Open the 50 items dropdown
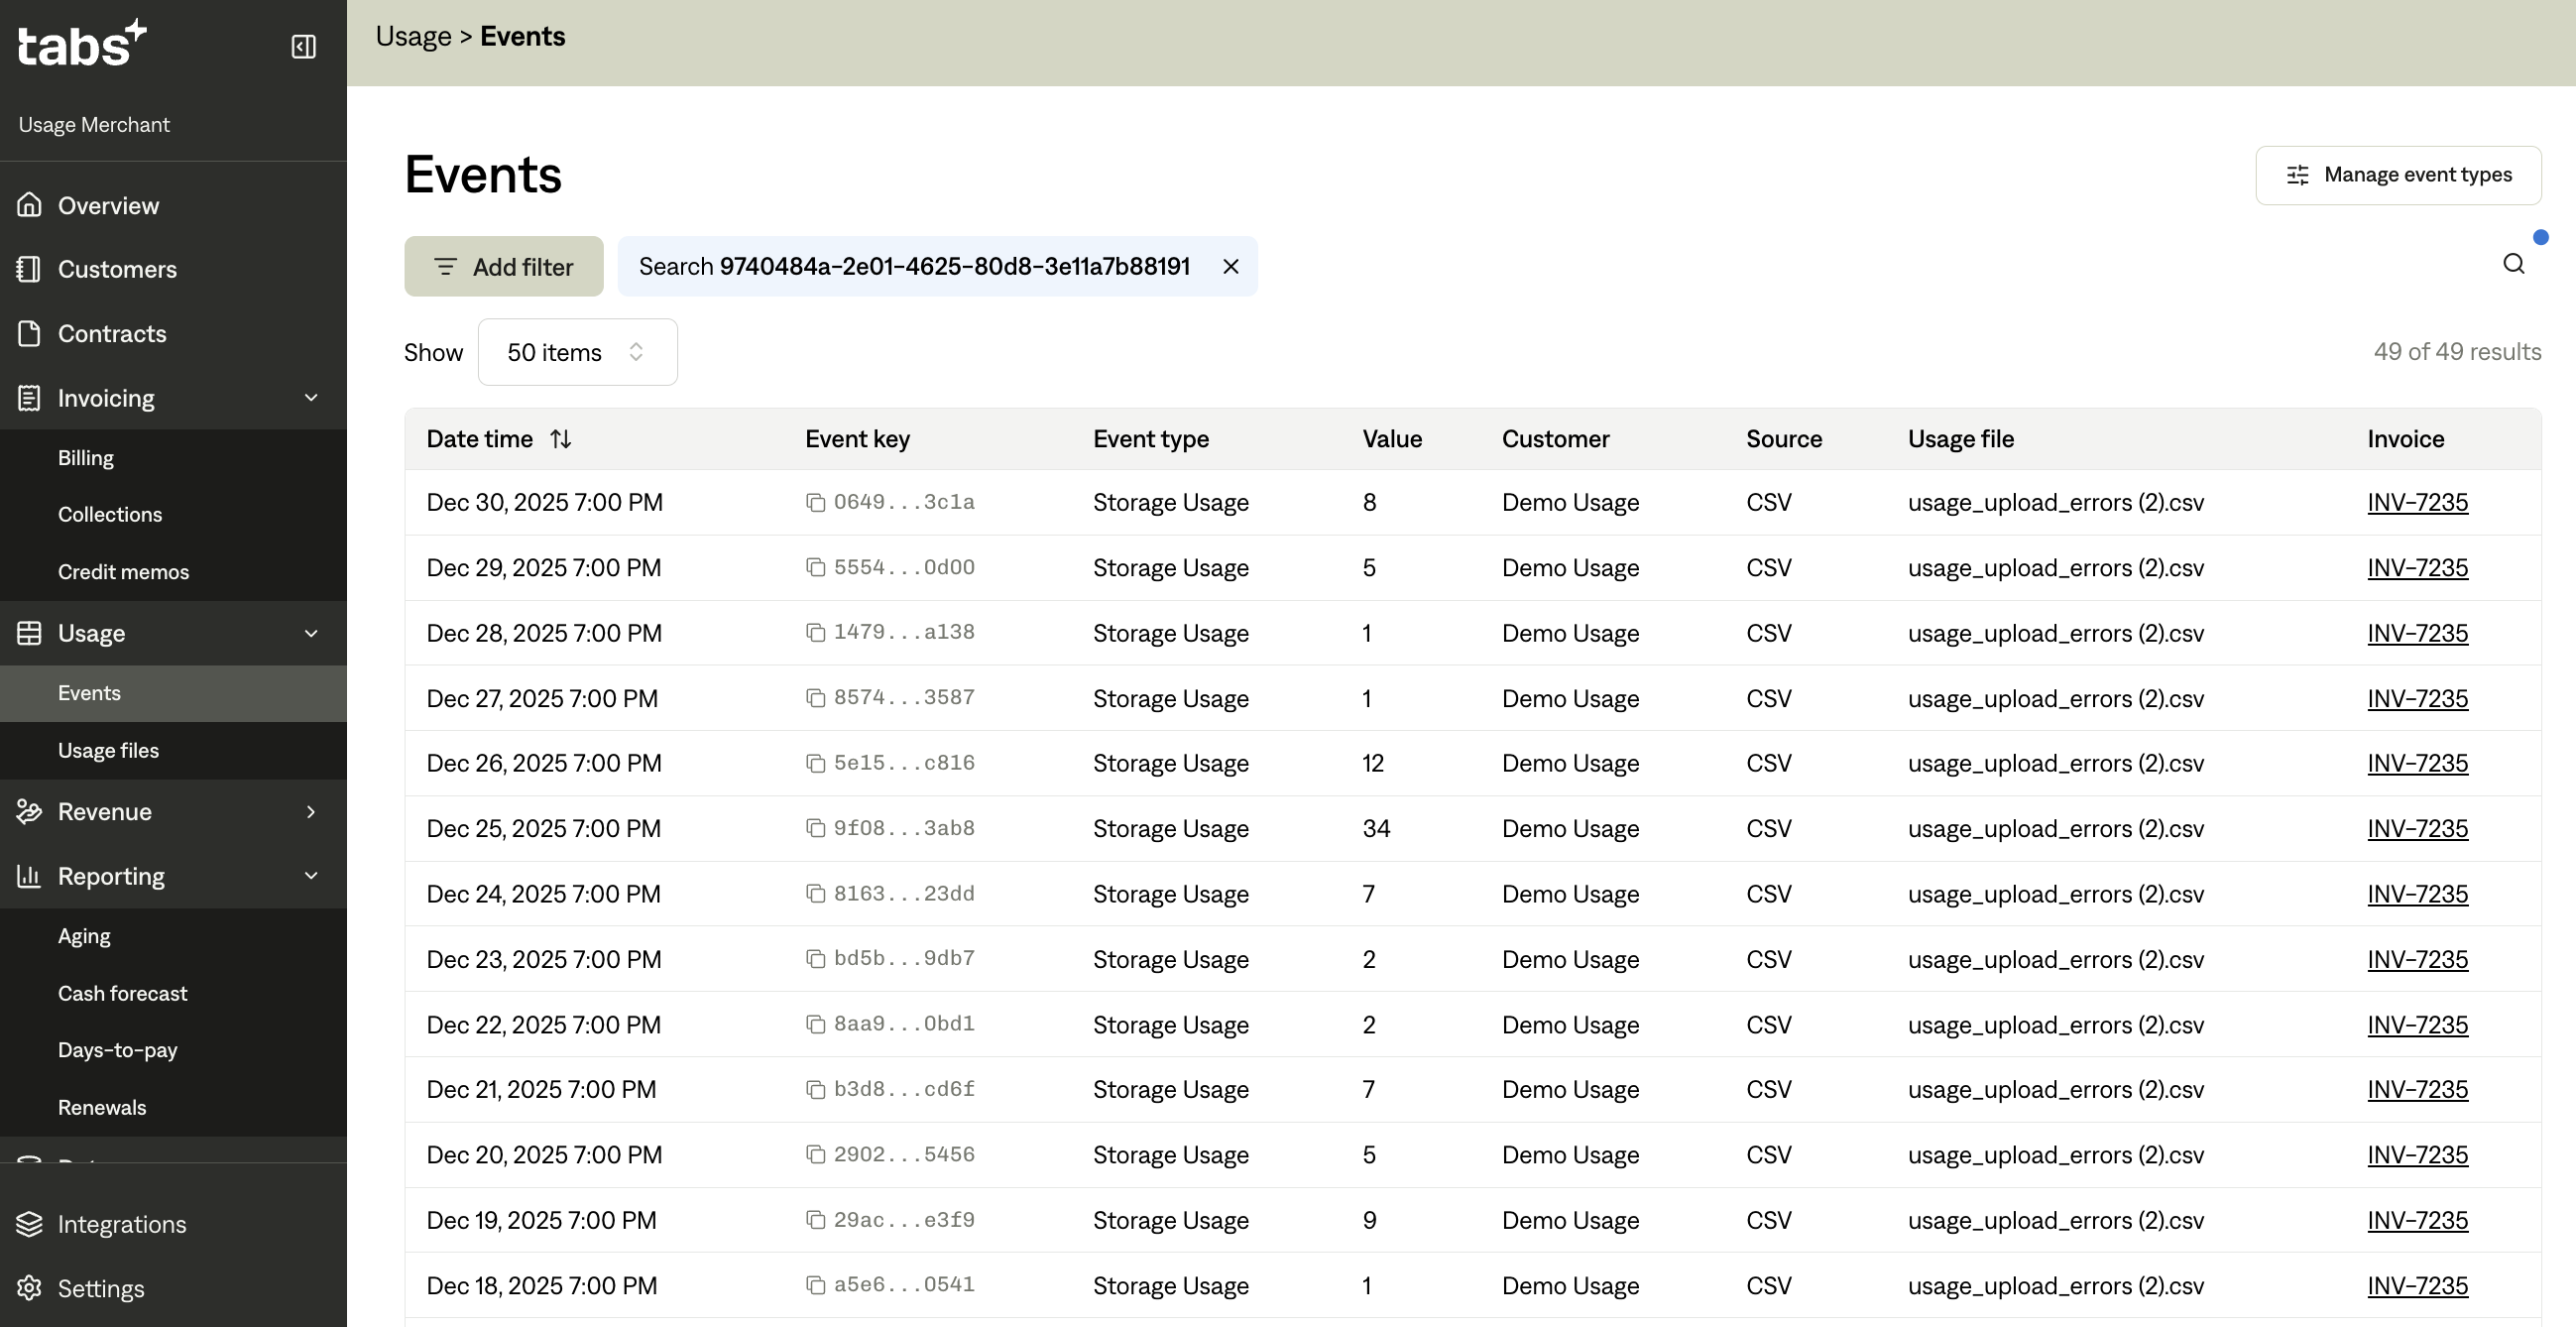This screenshot has width=2576, height=1327. pos(577,352)
